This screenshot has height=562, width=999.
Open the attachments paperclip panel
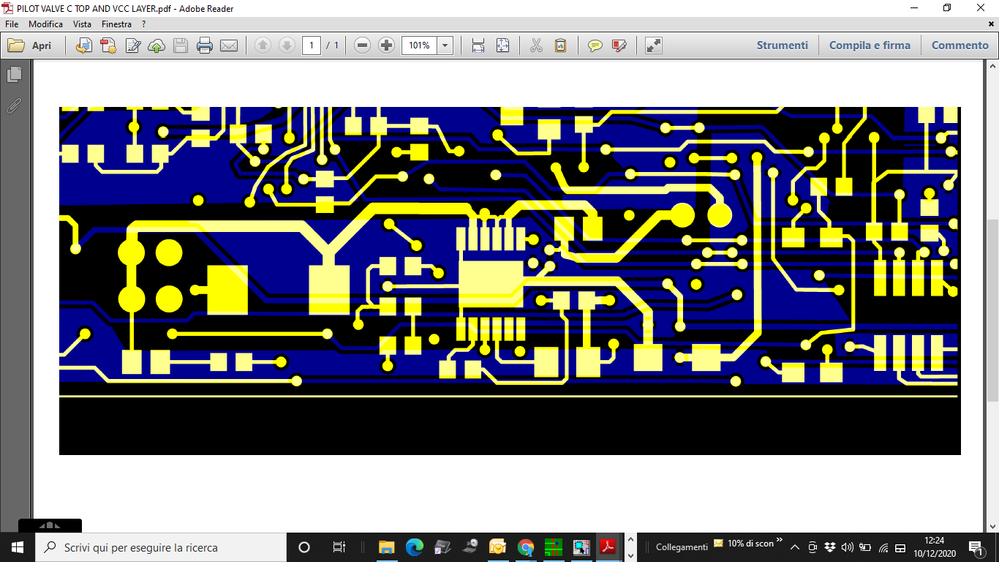14,105
